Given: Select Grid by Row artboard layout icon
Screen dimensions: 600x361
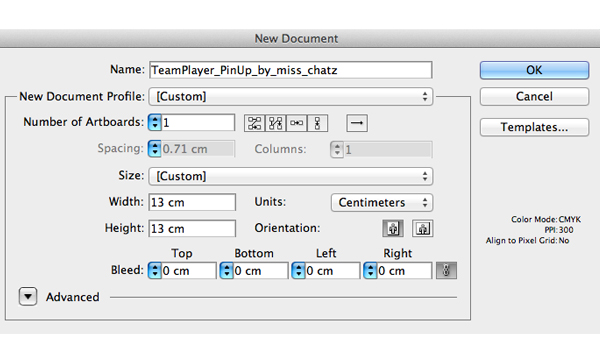Looking at the screenshot, I should 254,123.
